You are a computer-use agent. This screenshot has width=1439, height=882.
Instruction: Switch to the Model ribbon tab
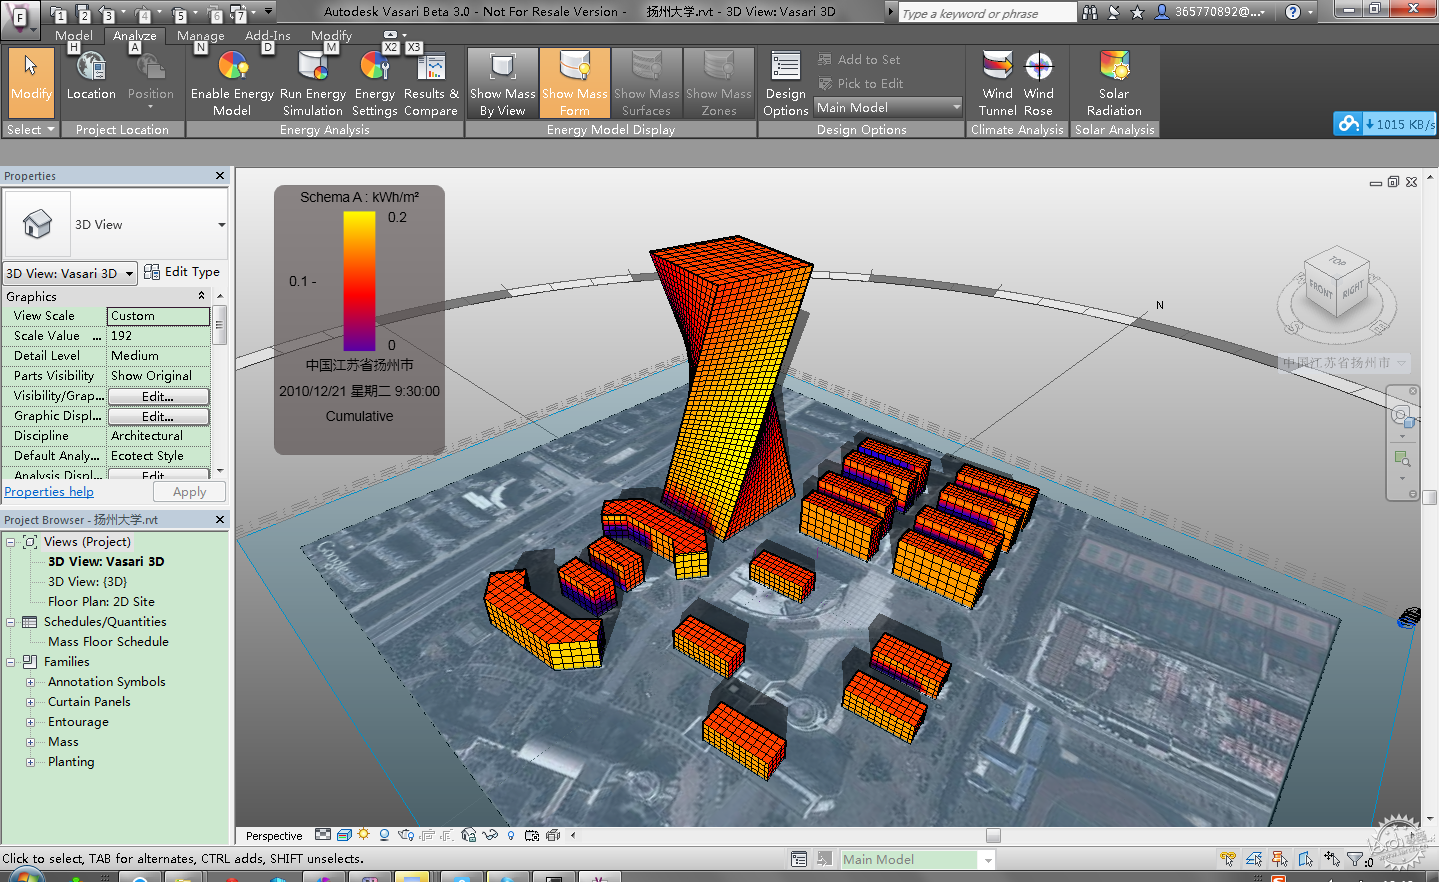74,35
